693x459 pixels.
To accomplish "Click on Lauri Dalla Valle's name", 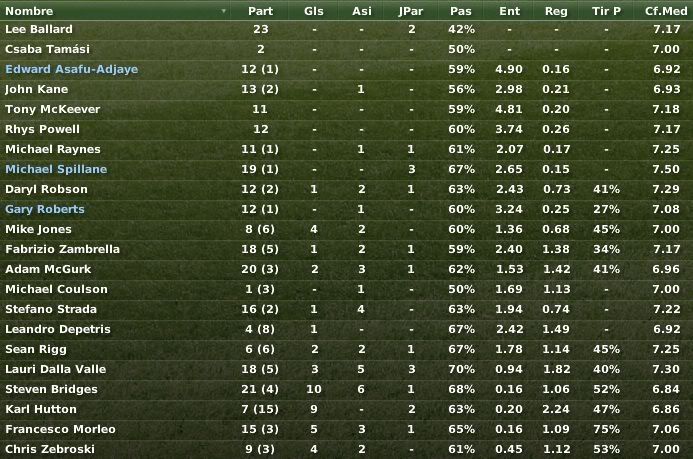I will (56, 369).
